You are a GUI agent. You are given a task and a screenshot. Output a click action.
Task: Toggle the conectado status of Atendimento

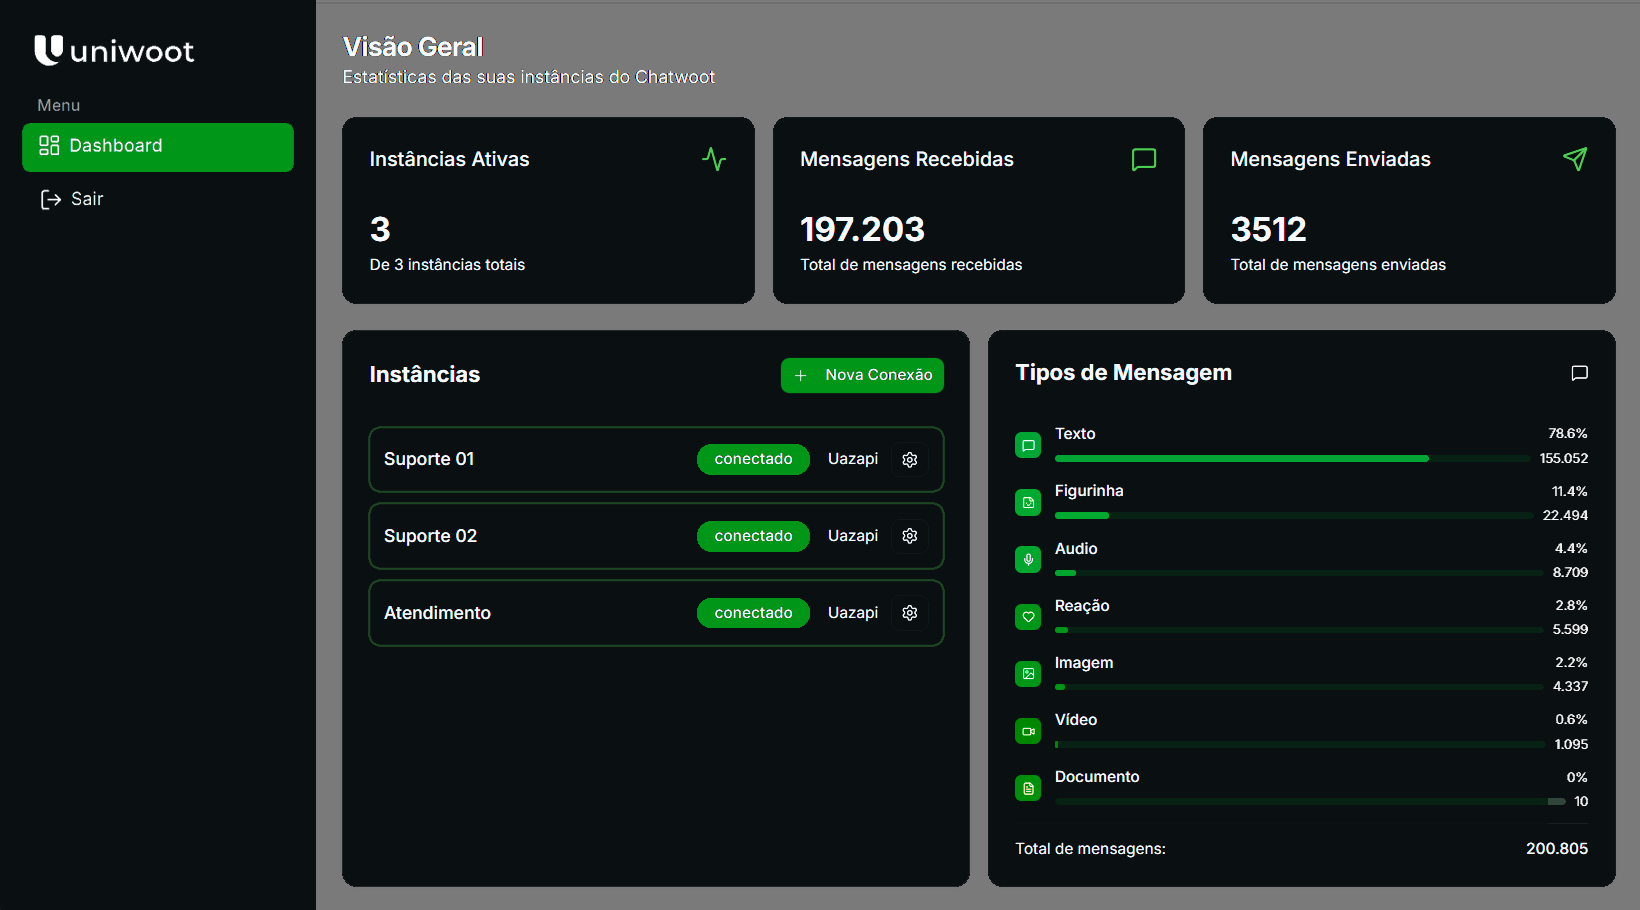[753, 612]
